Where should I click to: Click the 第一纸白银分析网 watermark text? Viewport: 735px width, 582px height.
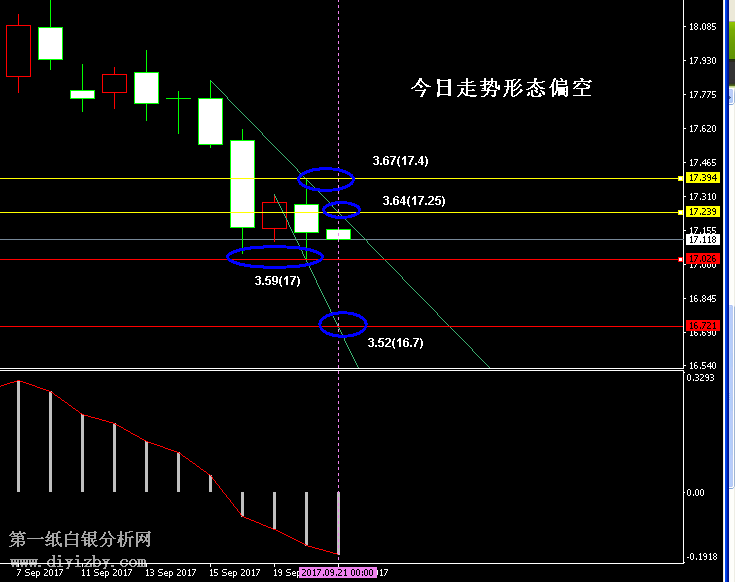click(80, 539)
